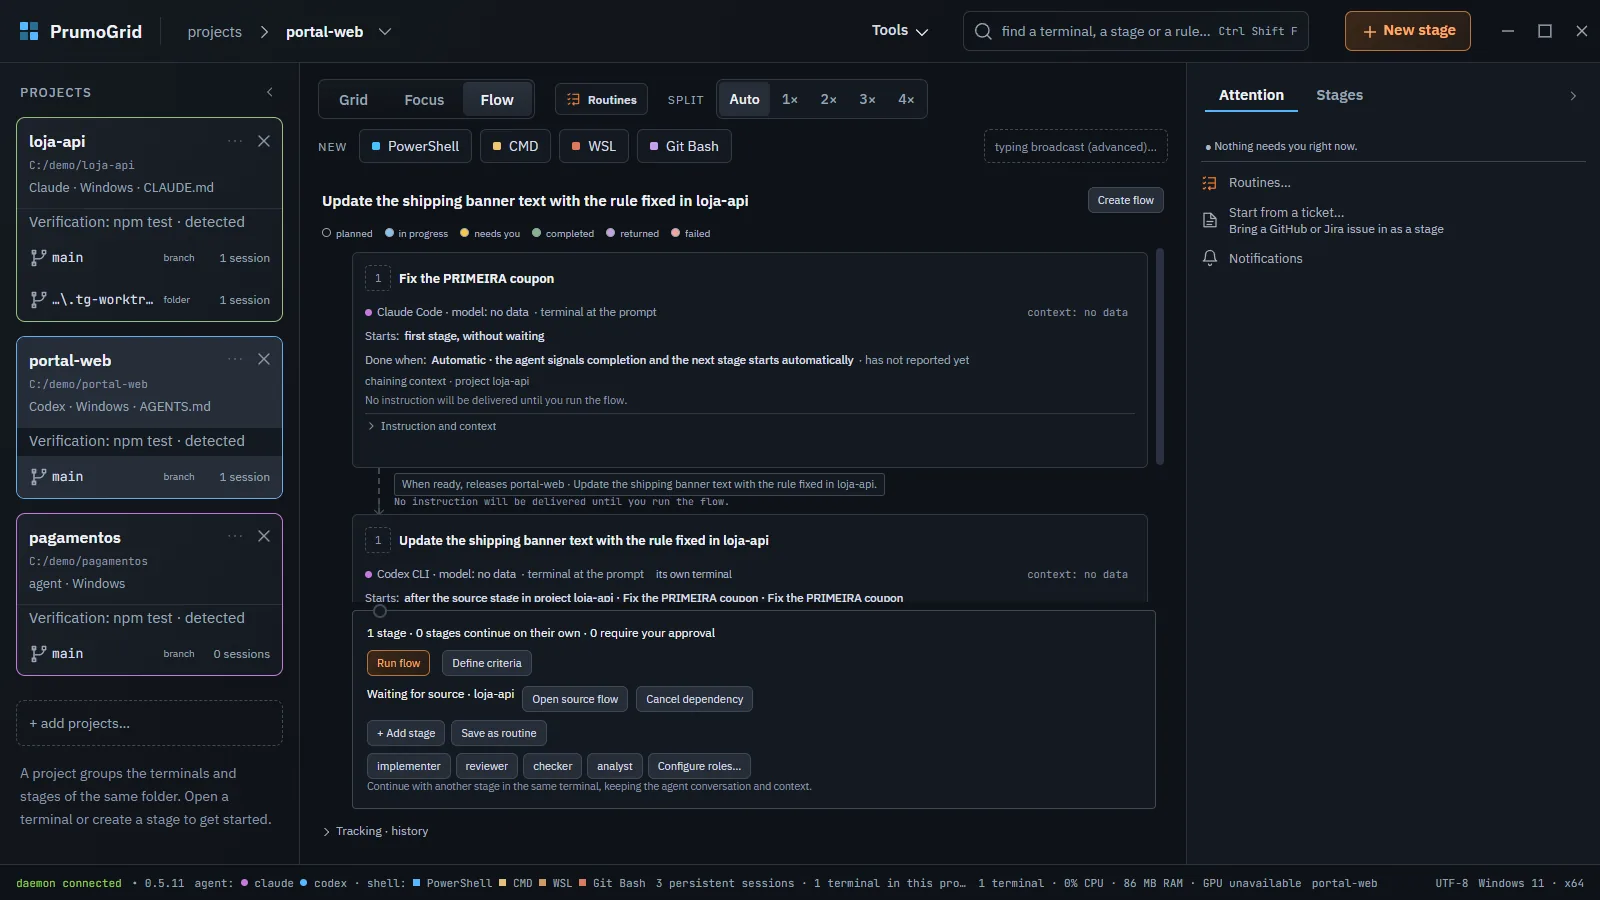
Task: Click Open source flow button
Action: pos(575,699)
